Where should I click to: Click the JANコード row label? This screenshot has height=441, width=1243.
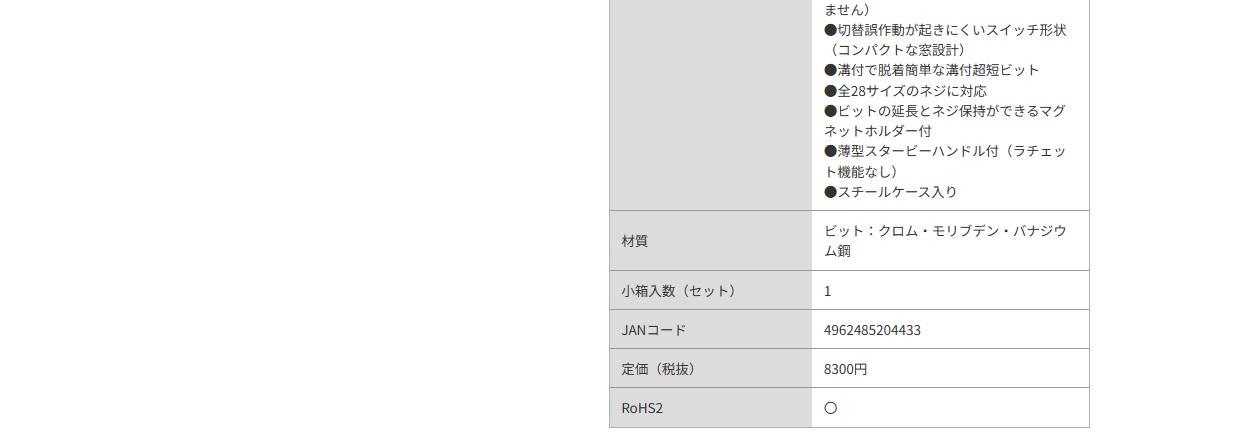click(x=654, y=330)
